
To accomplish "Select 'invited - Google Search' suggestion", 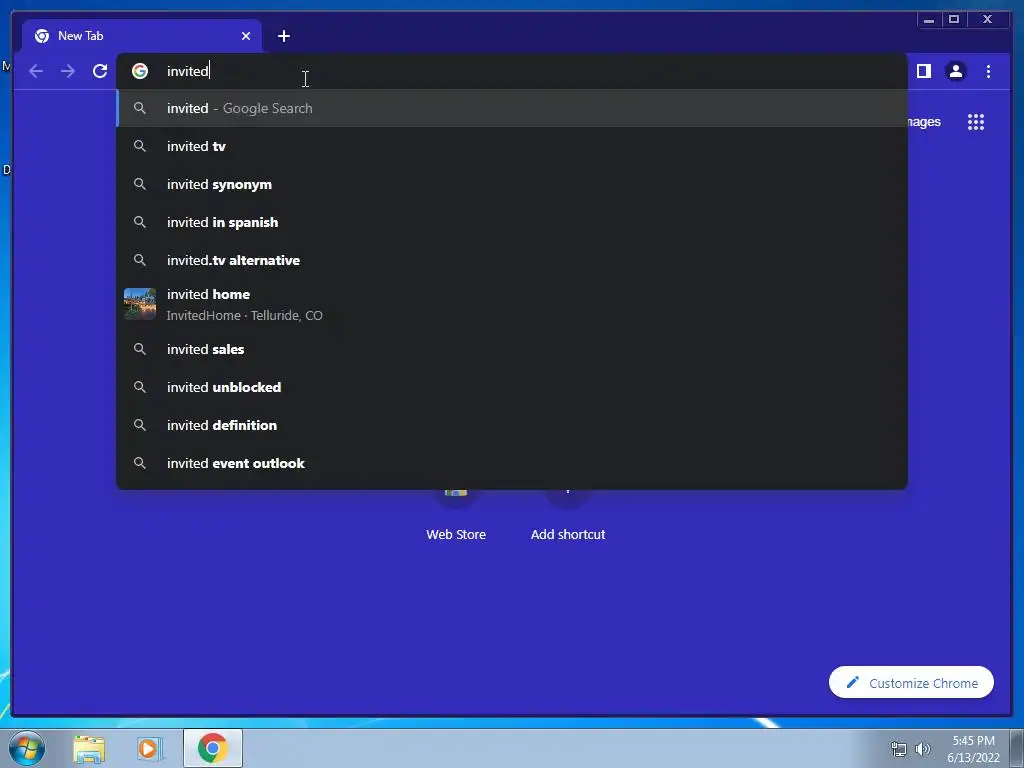I will pyautogui.click(x=512, y=108).
